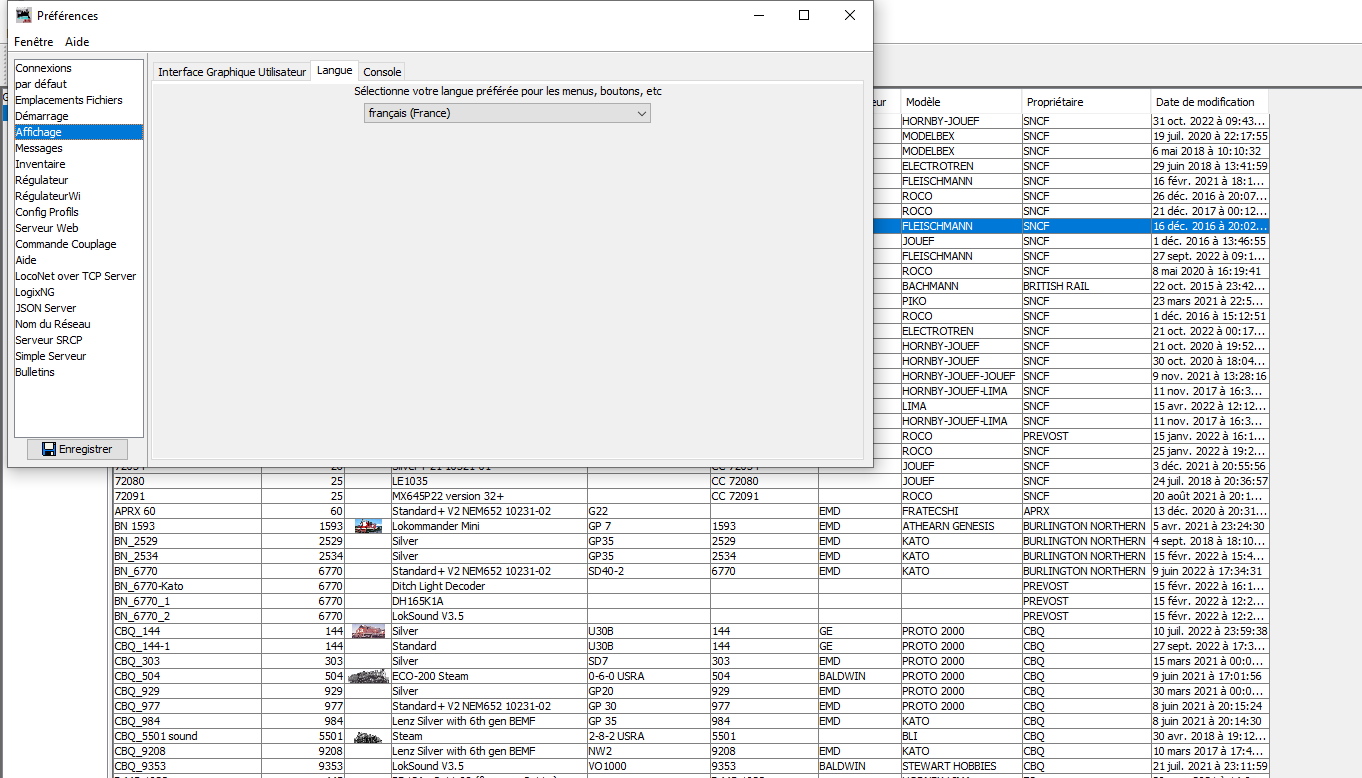Screen dimensions: 1362x778
Task: Click the HORNBY-JOUEF-JOUEF model cell
Action: click(960, 376)
